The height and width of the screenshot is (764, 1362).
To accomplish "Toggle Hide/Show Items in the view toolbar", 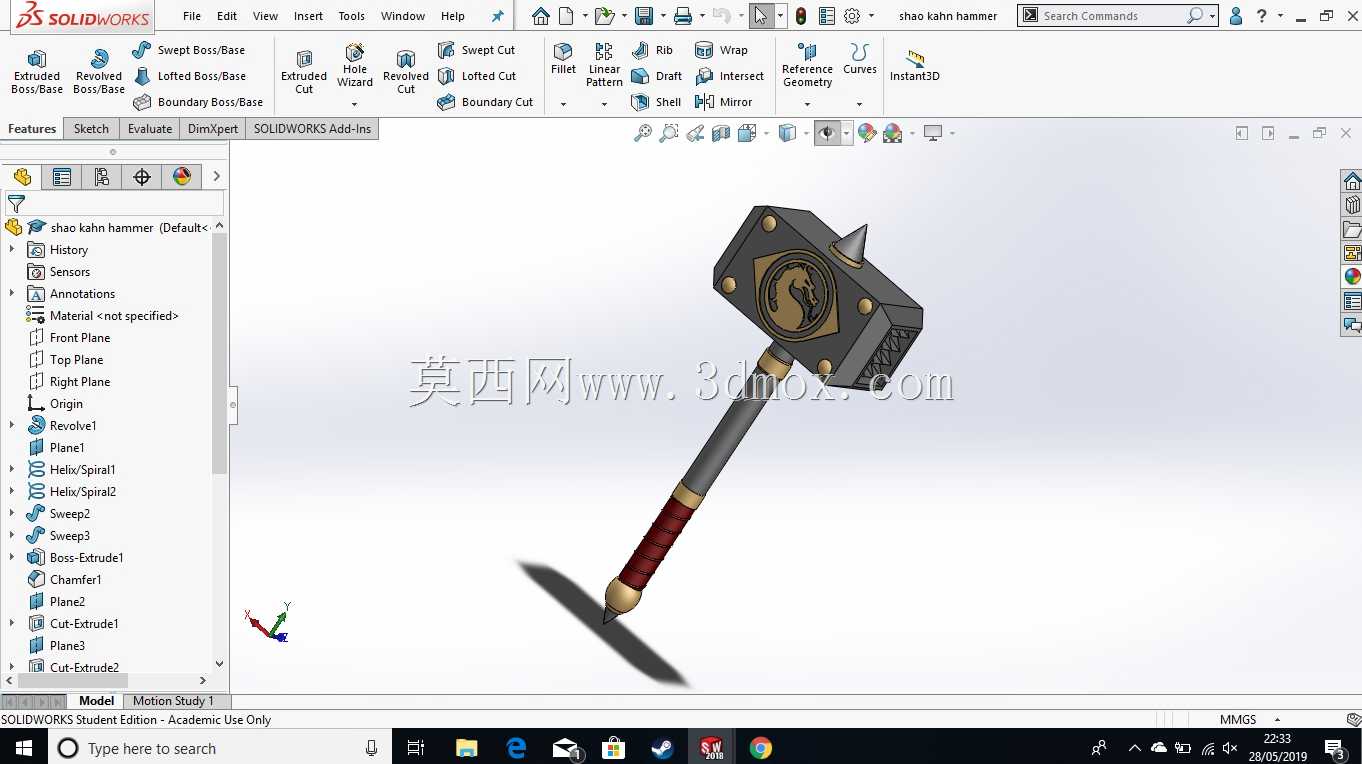I will 827,133.
